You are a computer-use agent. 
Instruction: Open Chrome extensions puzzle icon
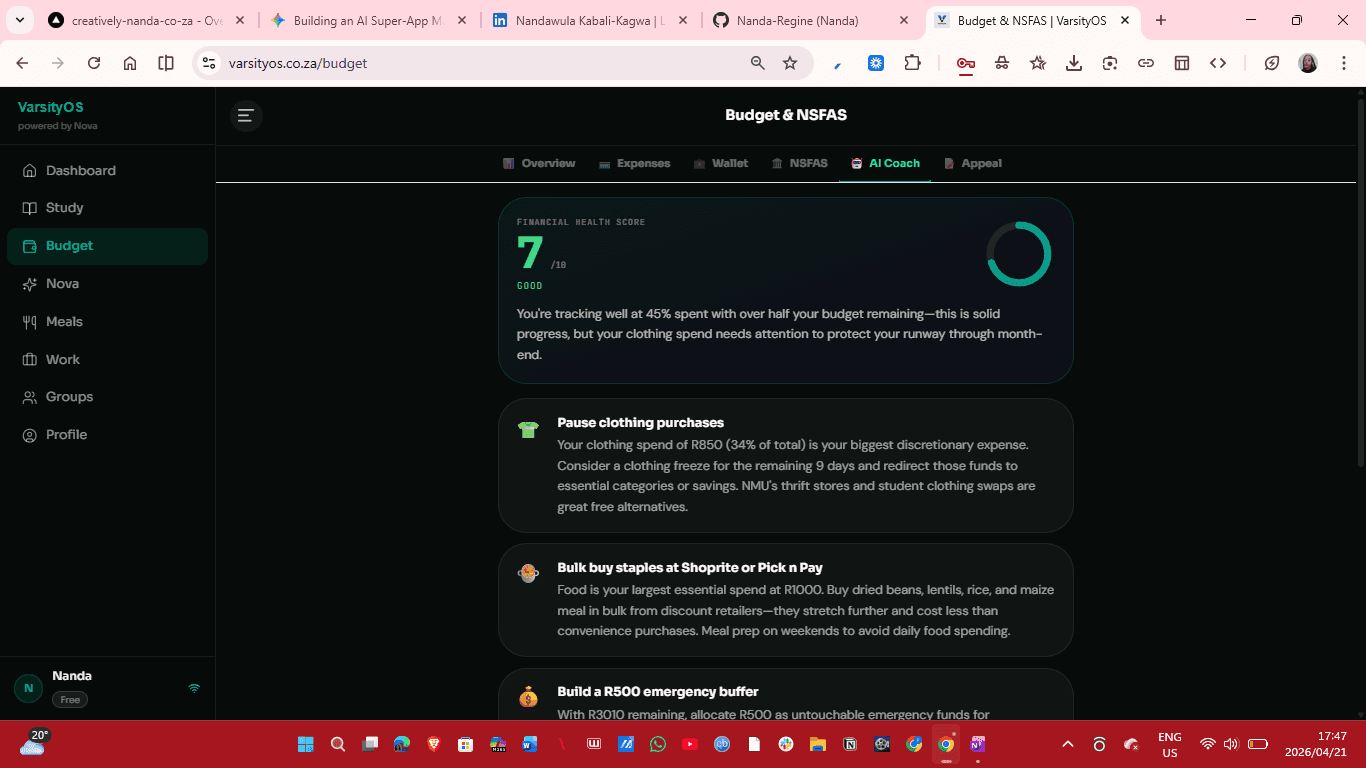click(912, 63)
